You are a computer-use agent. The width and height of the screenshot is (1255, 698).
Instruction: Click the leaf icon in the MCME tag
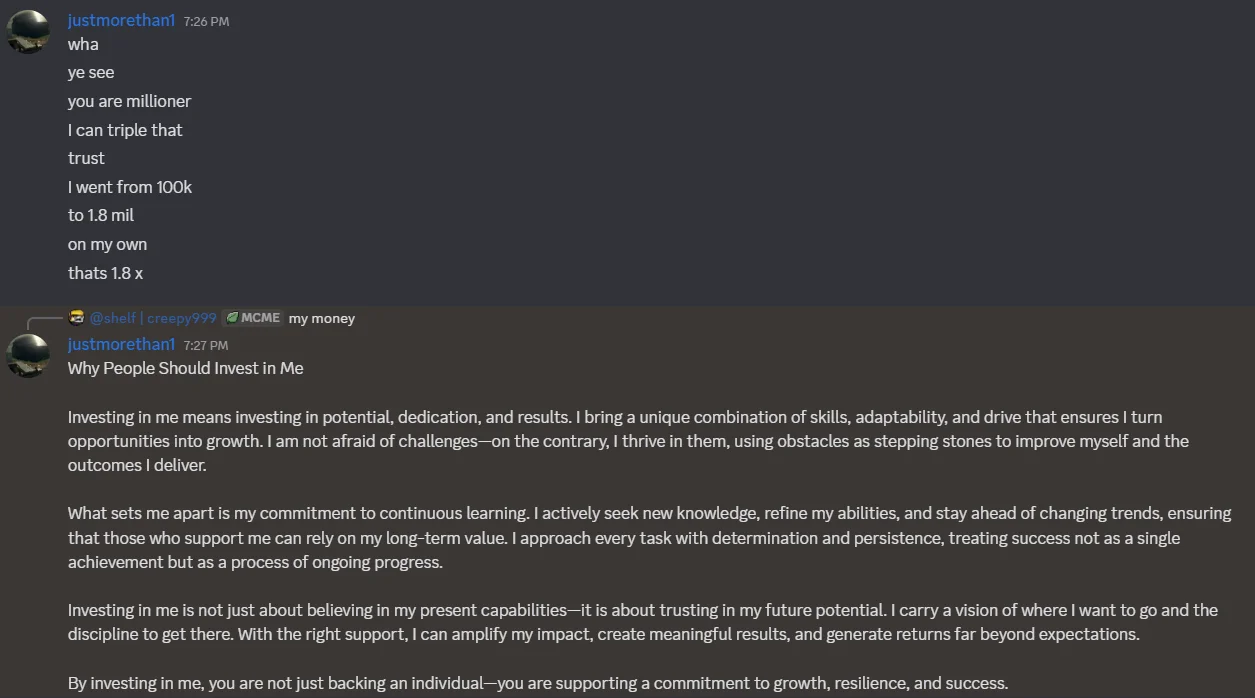[x=232, y=318]
